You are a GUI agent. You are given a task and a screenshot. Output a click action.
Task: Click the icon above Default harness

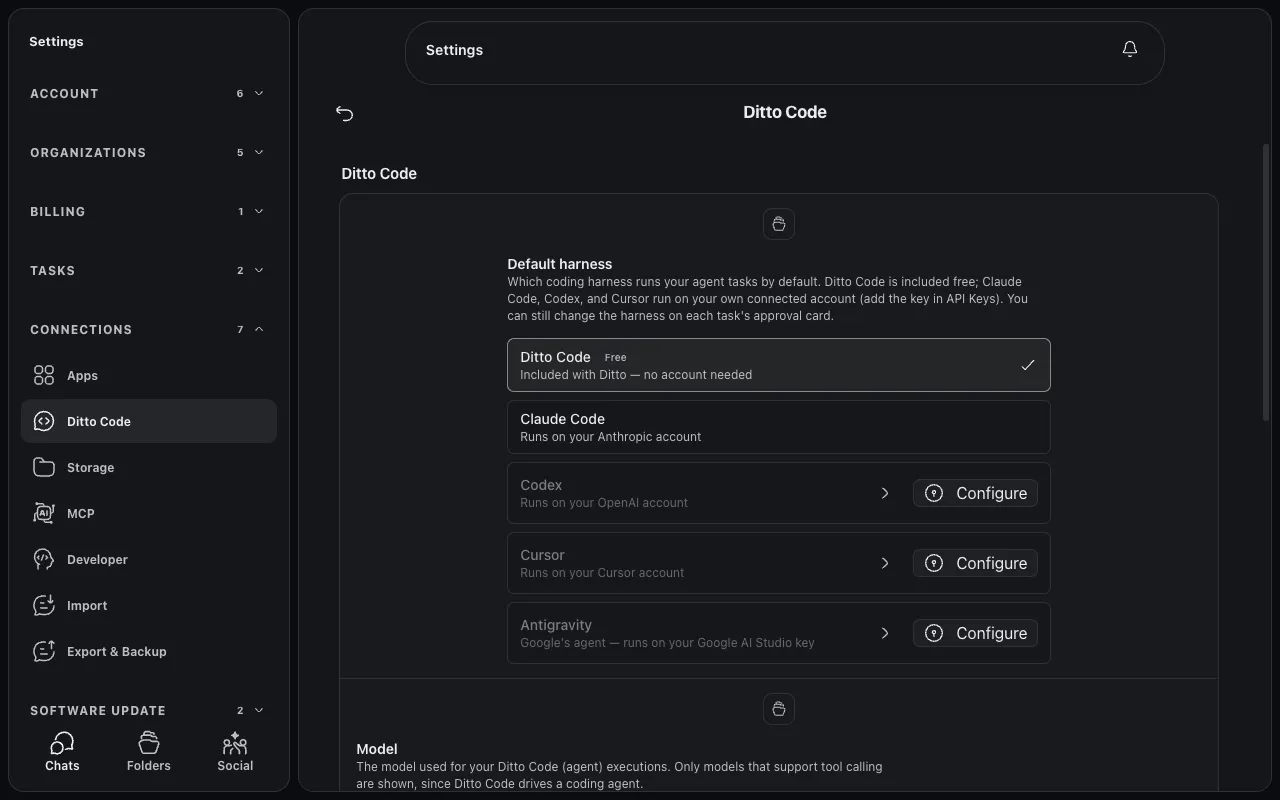point(779,224)
